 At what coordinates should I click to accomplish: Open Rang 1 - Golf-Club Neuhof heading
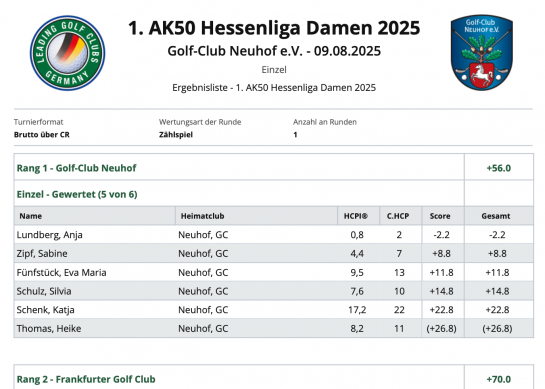76,168
